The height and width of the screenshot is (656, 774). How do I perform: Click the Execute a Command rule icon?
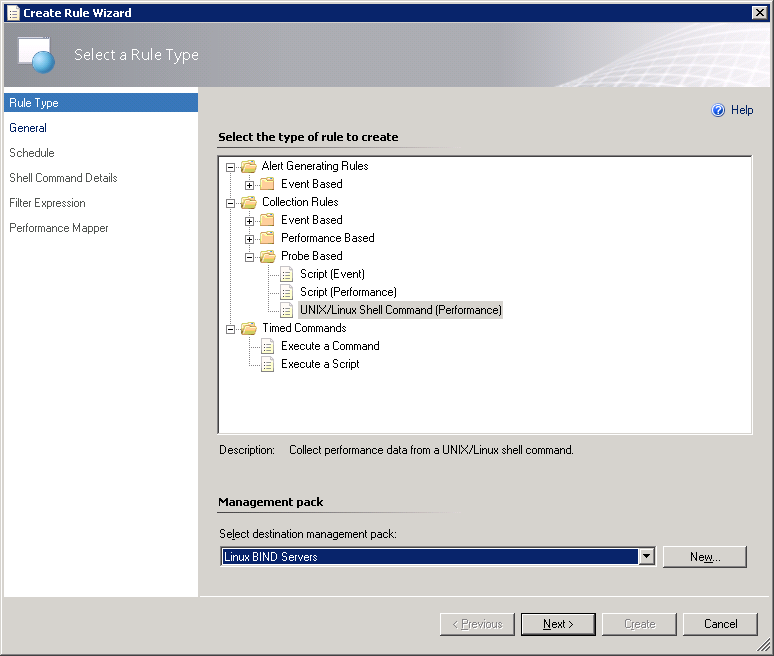267,346
